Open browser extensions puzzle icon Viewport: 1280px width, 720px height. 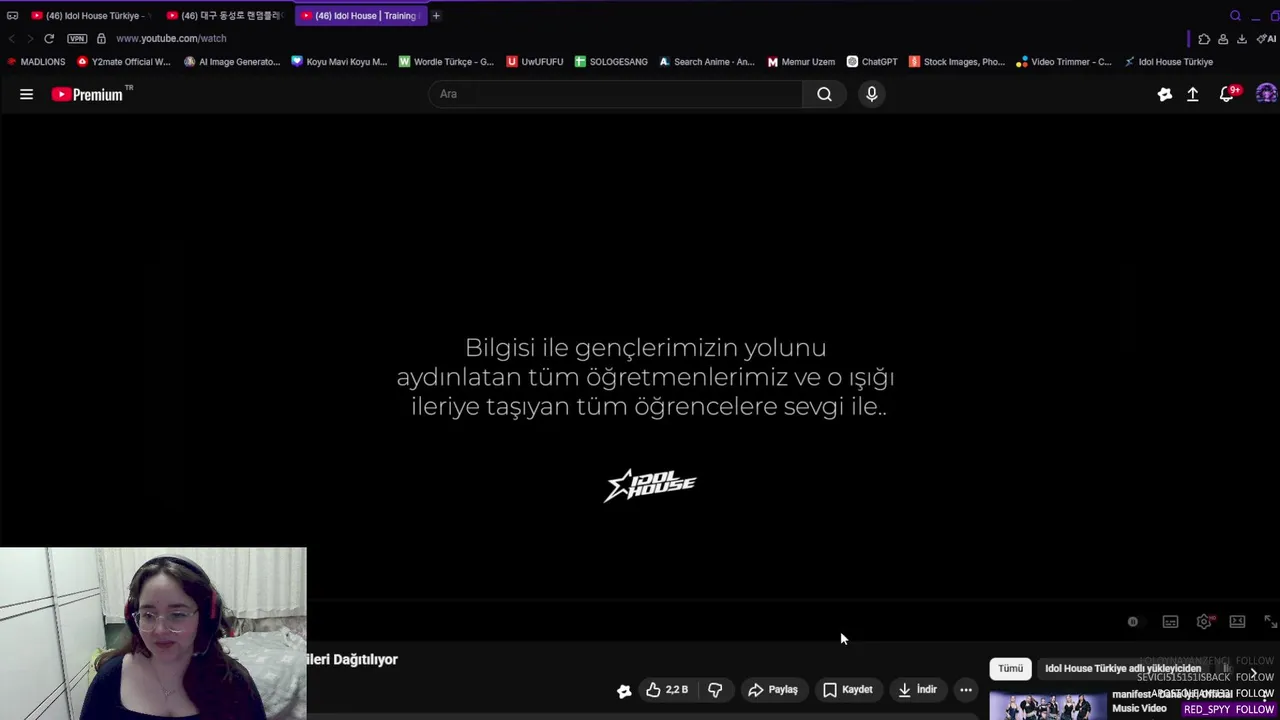tap(1204, 39)
